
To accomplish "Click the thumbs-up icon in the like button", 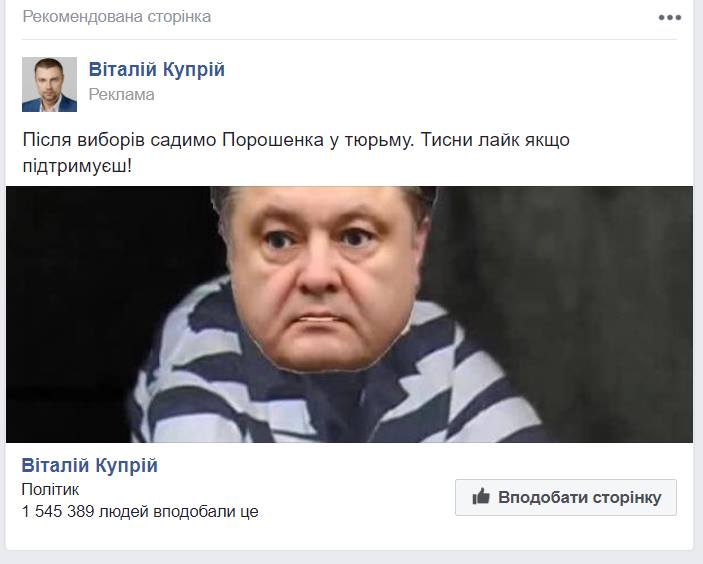I will pyautogui.click(x=481, y=496).
